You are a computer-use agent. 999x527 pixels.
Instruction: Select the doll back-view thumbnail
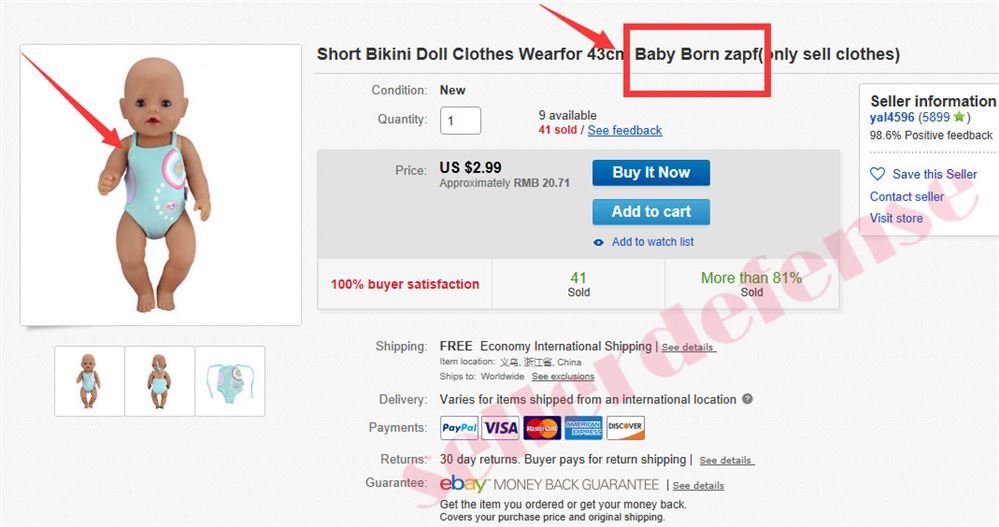point(159,381)
